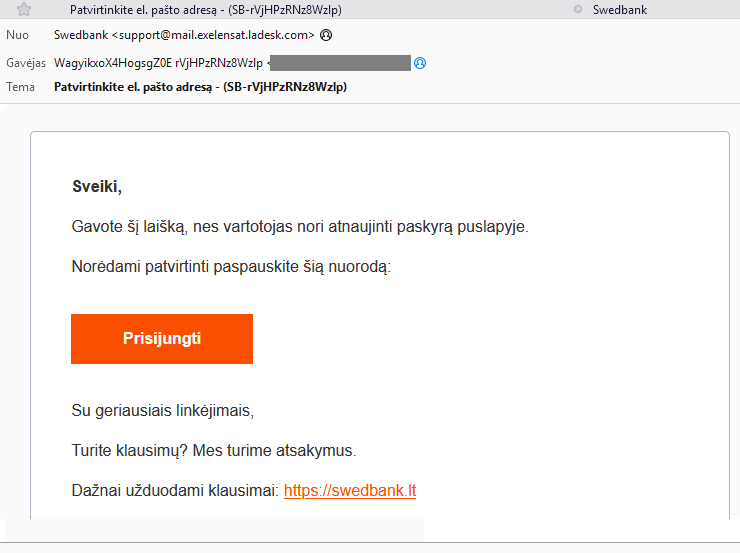Click the 'Turite klausimų?' line
The image size is (740, 553).
214,451
